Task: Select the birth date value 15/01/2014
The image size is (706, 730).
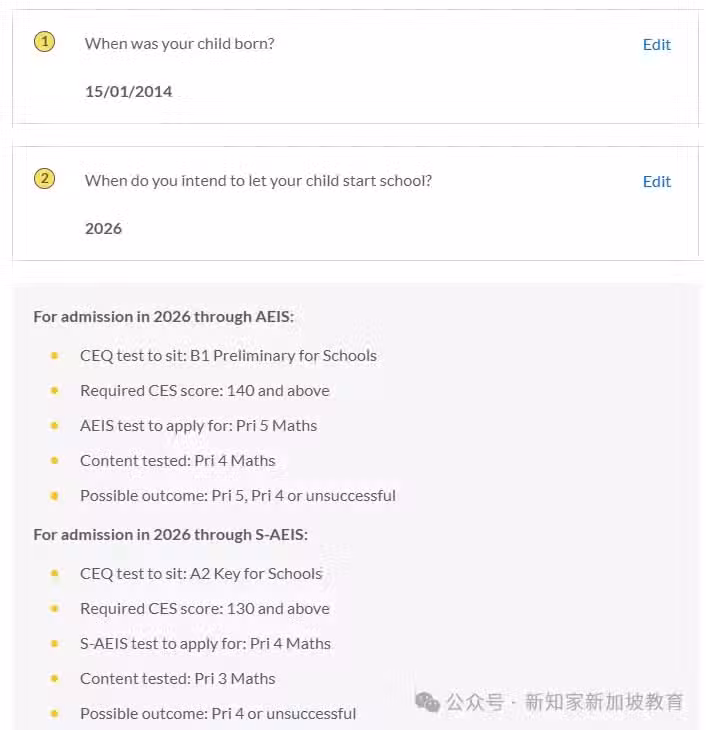Action: pyautogui.click(x=129, y=92)
